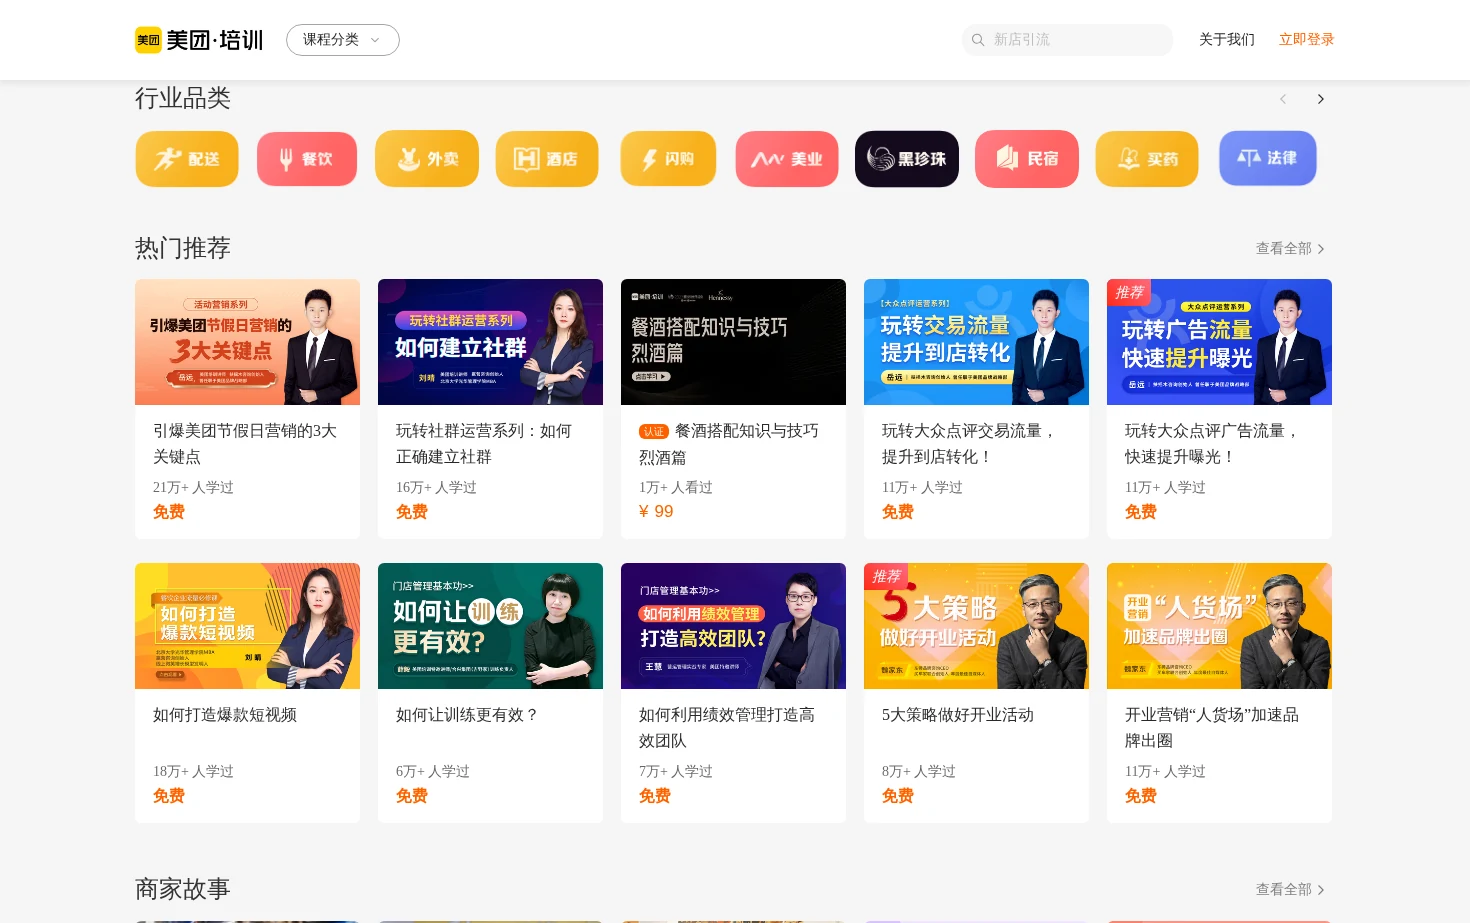This screenshot has width=1470, height=923.
Task: Select the 外卖 industry category
Action: point(427,159)
